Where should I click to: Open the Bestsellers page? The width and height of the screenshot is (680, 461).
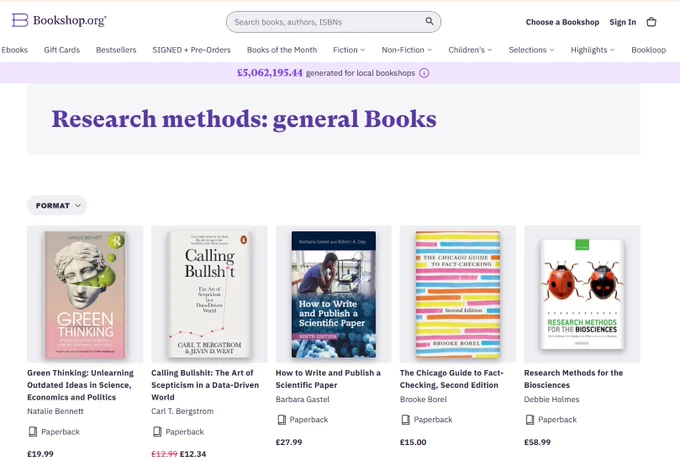(116, 50)
